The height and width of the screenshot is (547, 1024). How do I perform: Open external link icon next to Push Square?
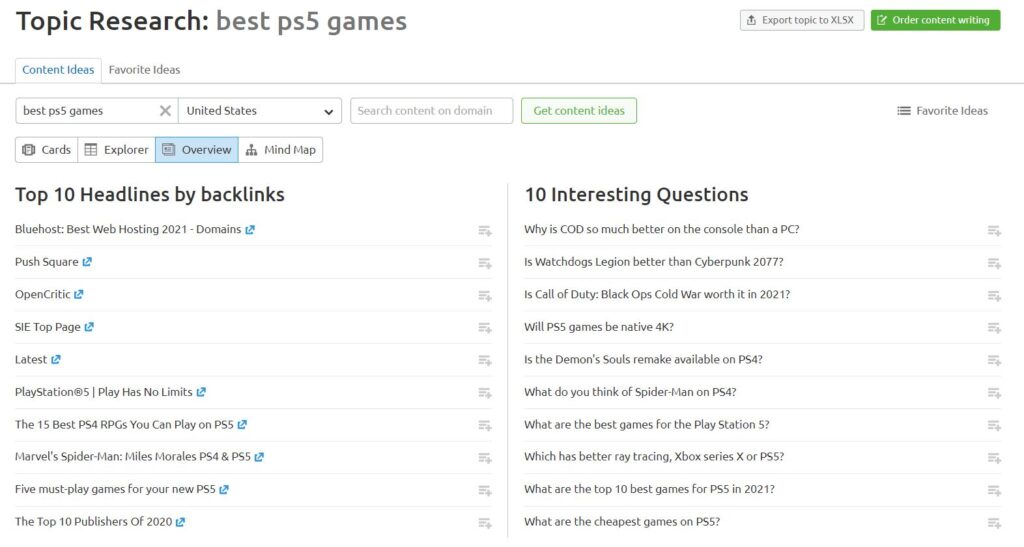(87, 262)
